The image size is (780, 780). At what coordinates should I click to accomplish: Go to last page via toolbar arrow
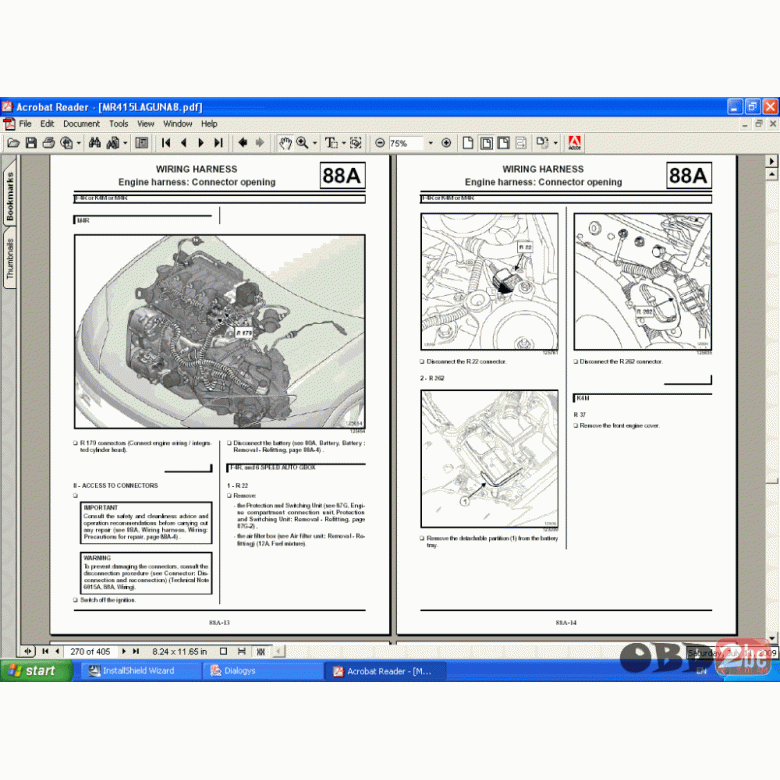point(218,143)
